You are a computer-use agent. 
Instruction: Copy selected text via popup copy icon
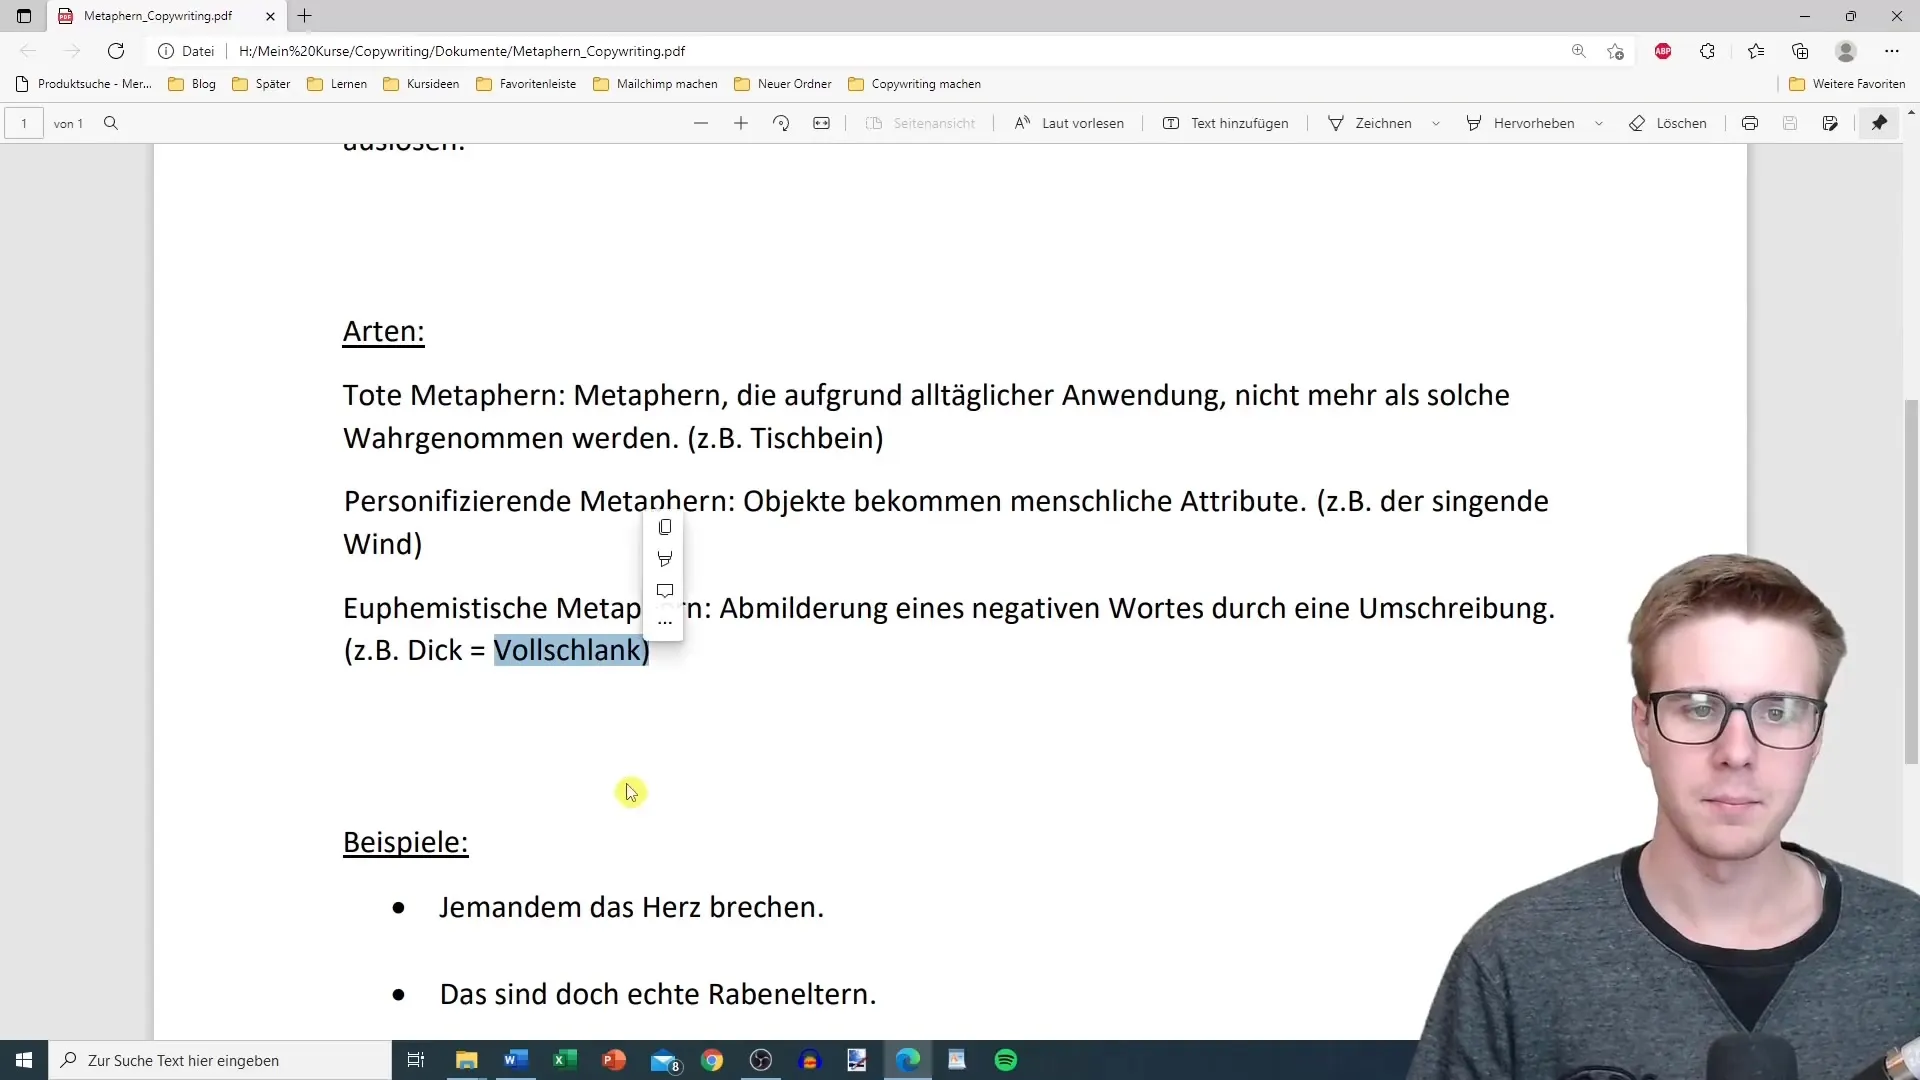665,527
